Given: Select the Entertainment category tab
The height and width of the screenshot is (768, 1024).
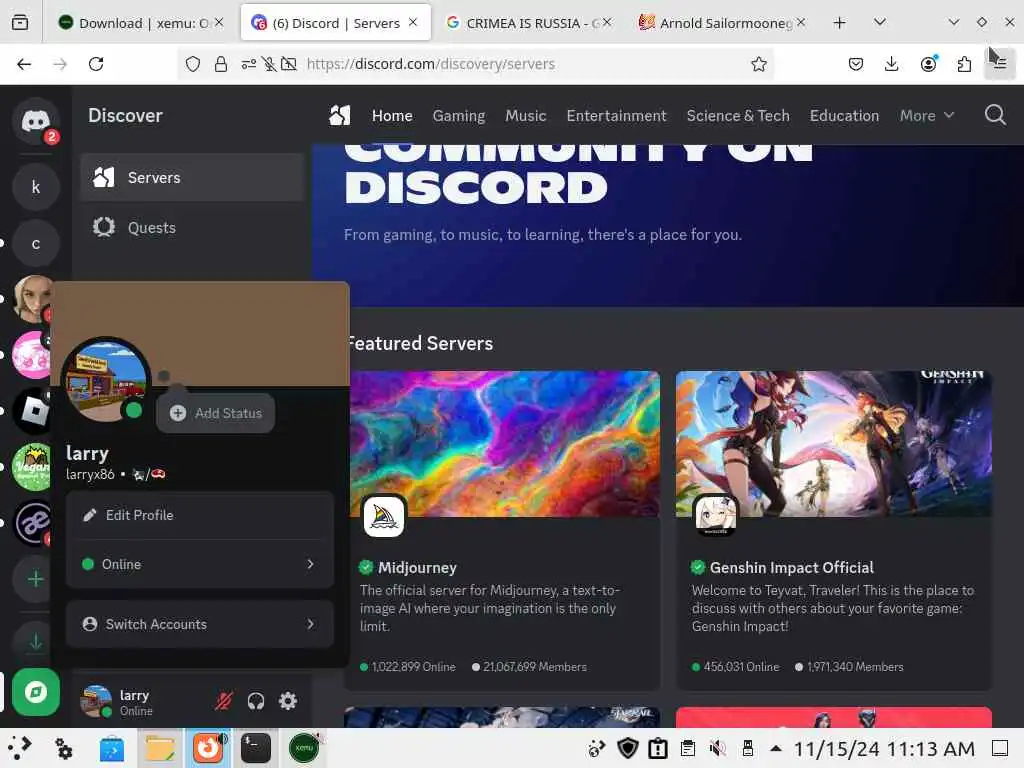Looking at the screenshot, I should pyautogui.click(x=616, y=116).
